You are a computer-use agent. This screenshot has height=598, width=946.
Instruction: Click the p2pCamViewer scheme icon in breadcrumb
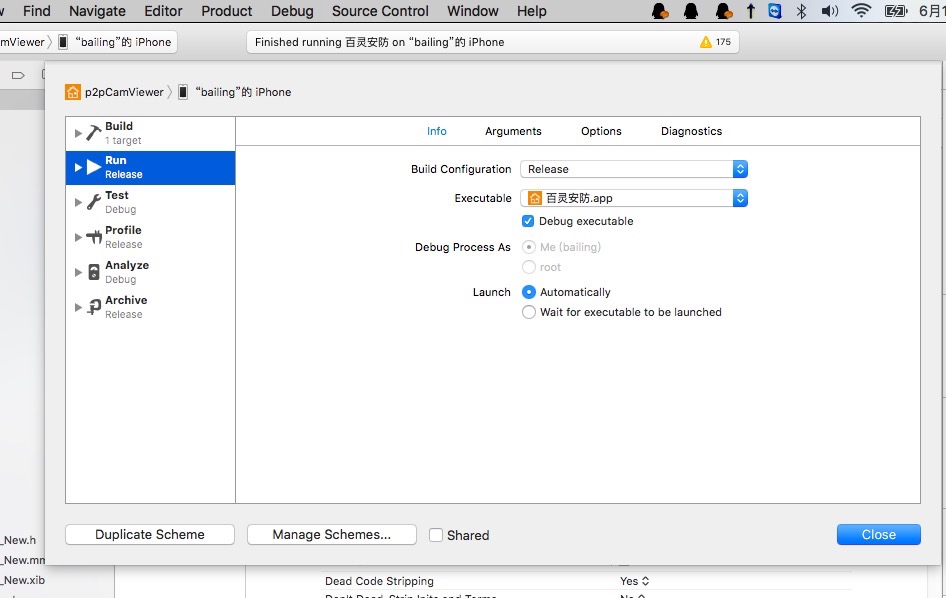click(72, 92)
